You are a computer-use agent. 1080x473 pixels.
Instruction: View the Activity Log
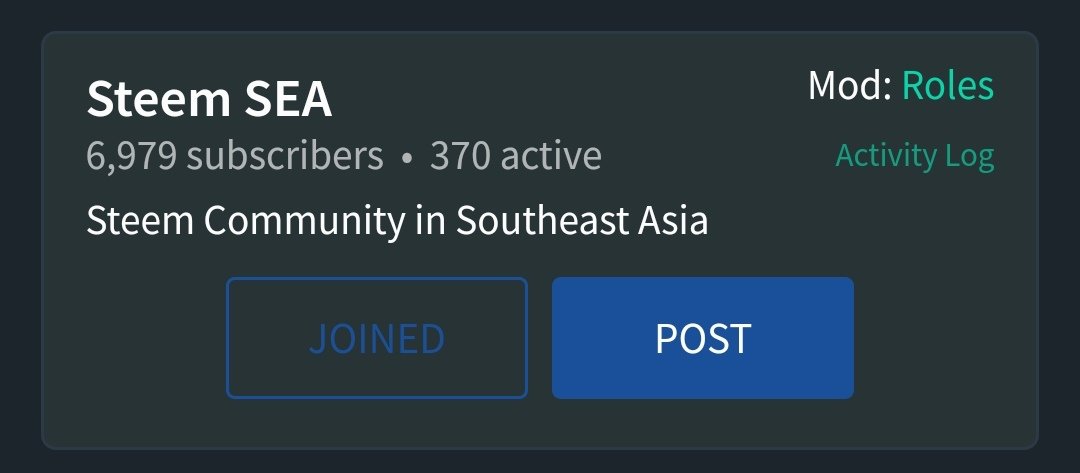(x=915, y=156)
